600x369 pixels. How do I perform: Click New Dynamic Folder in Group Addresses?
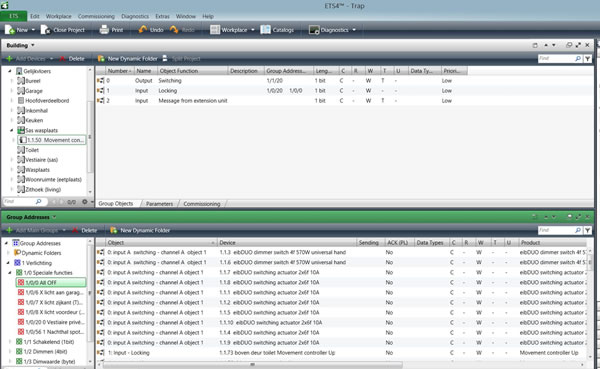(140, 230)
